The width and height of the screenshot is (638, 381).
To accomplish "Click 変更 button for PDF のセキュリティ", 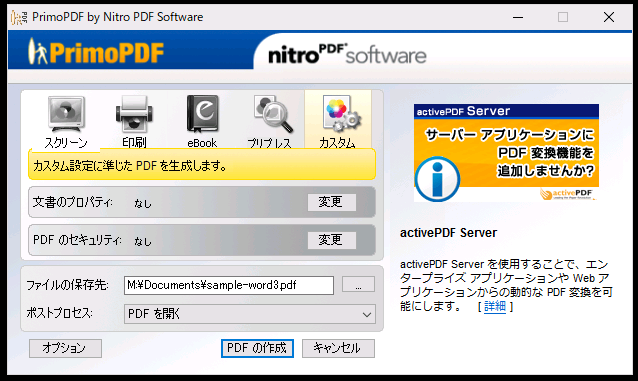I will [332, 240].
